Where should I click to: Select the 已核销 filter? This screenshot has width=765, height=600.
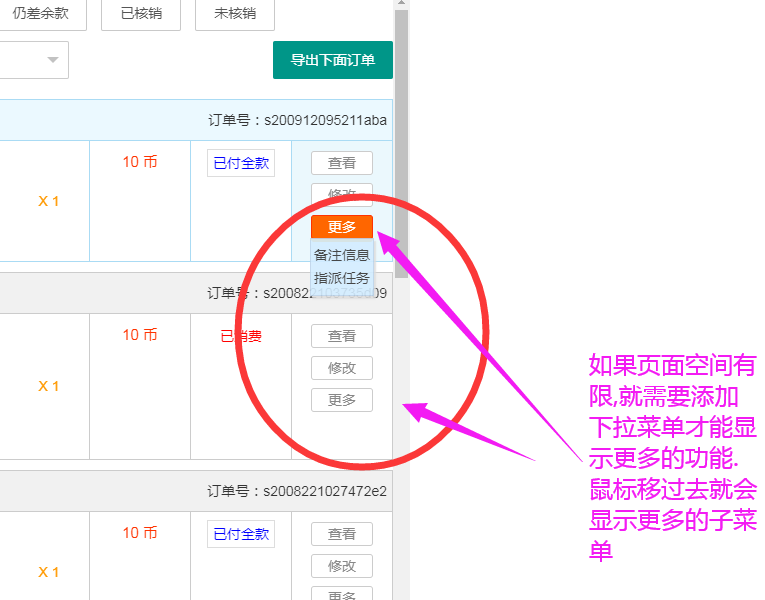tap(141, 14)
